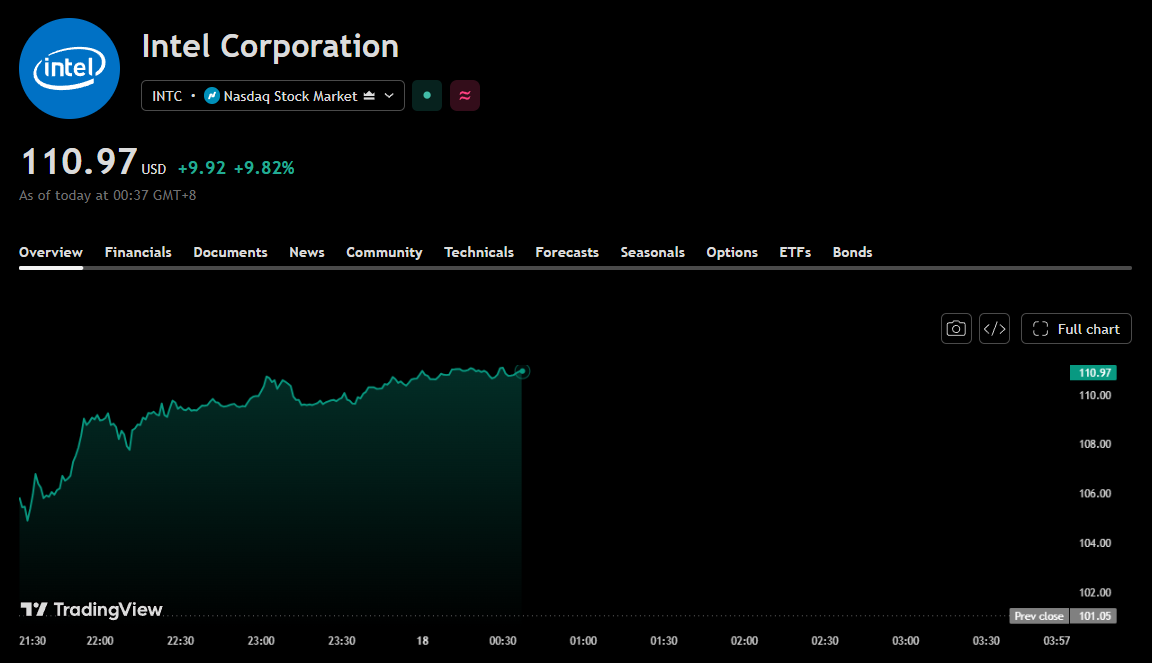Click the 110.97 green price label on axis
Viewport: 1152px width, 663px height.
[1093, 373]
